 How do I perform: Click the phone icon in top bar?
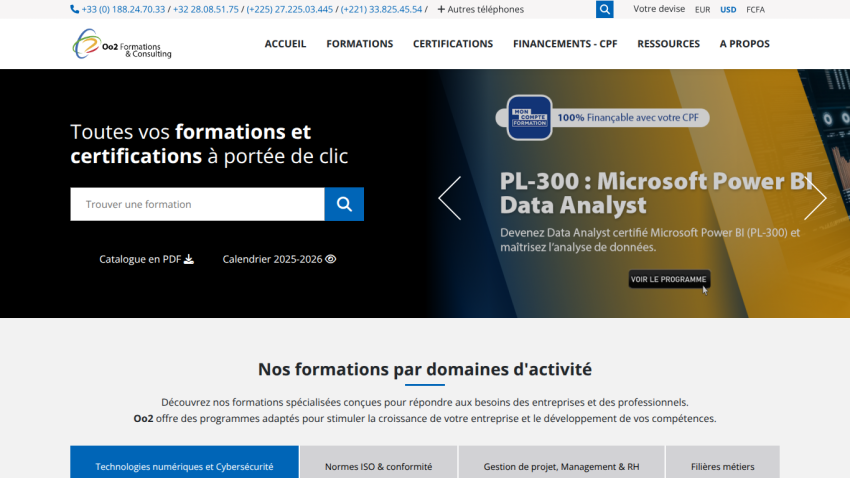[x=75, y=9]
